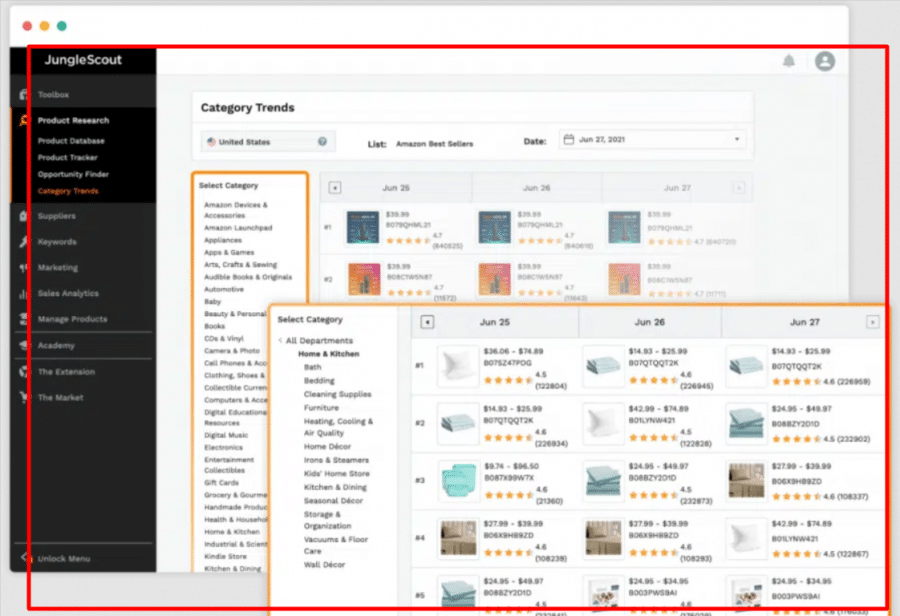Open Product Database link

click(x=71, y=141)
